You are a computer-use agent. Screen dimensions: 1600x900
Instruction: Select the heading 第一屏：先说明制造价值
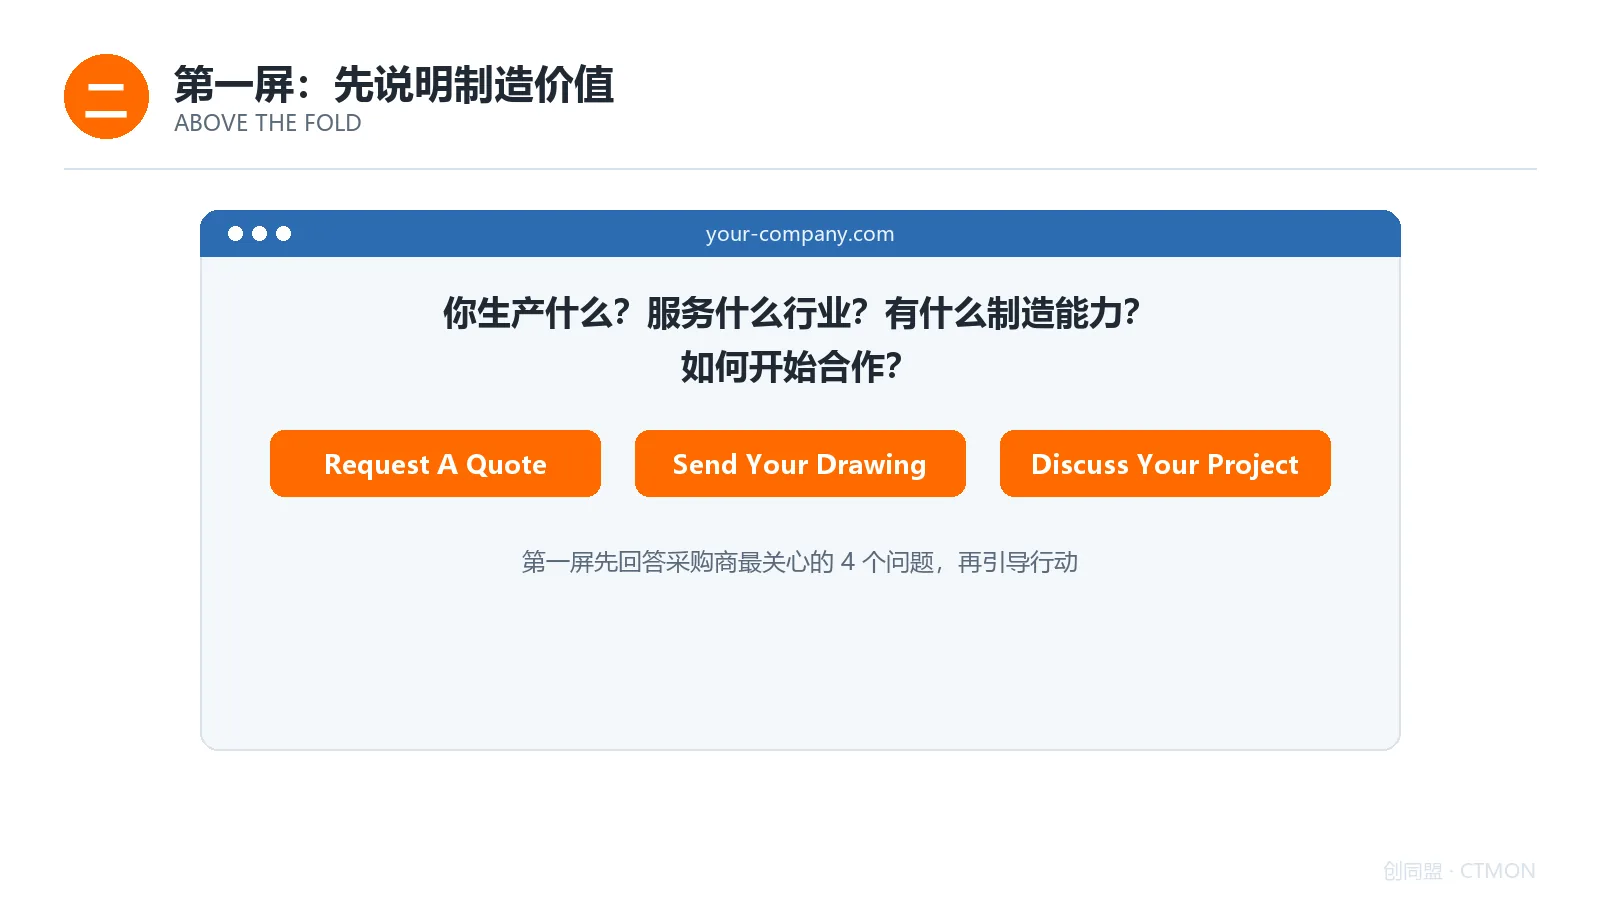394,84
